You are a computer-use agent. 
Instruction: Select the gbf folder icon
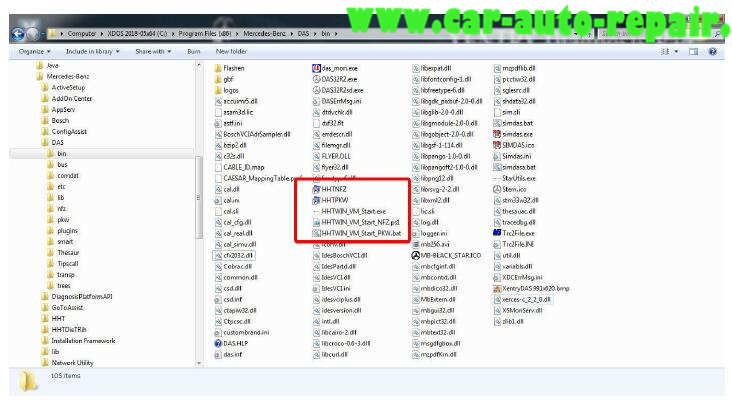pos(218,79)
